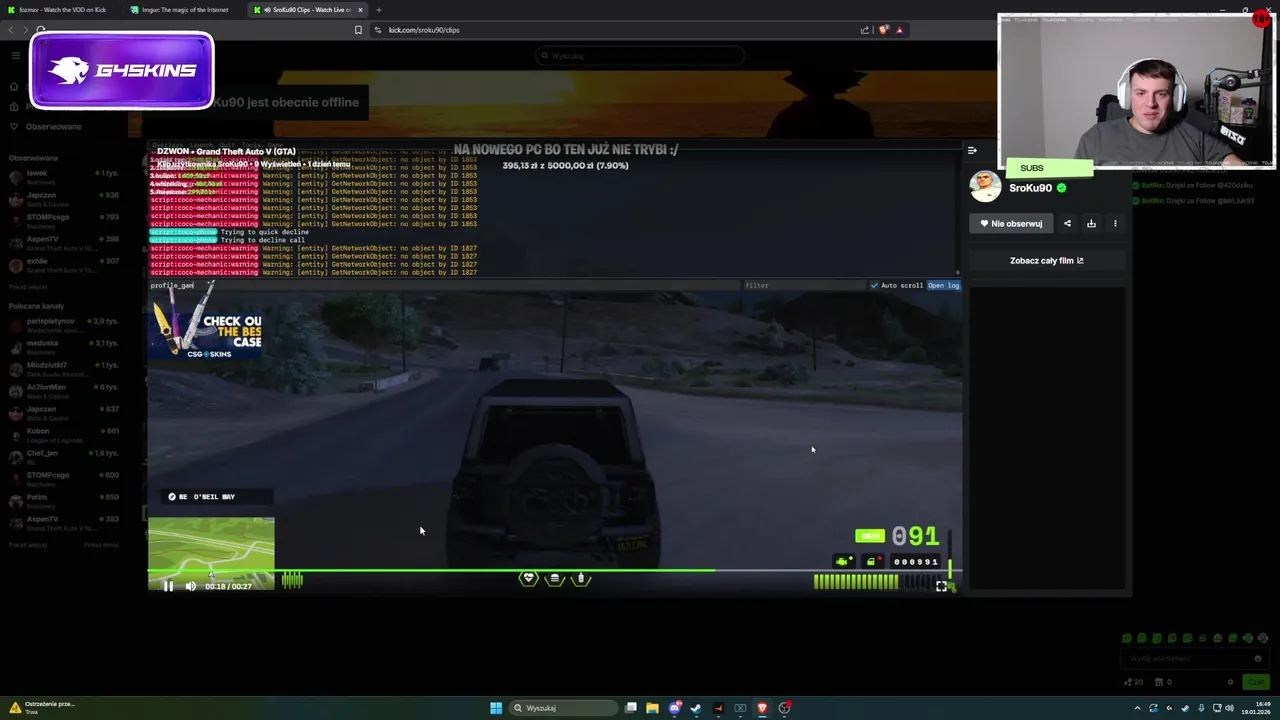
Task: Switch to the fozmxv Kick VOD tab
Action: pos(62,10)
